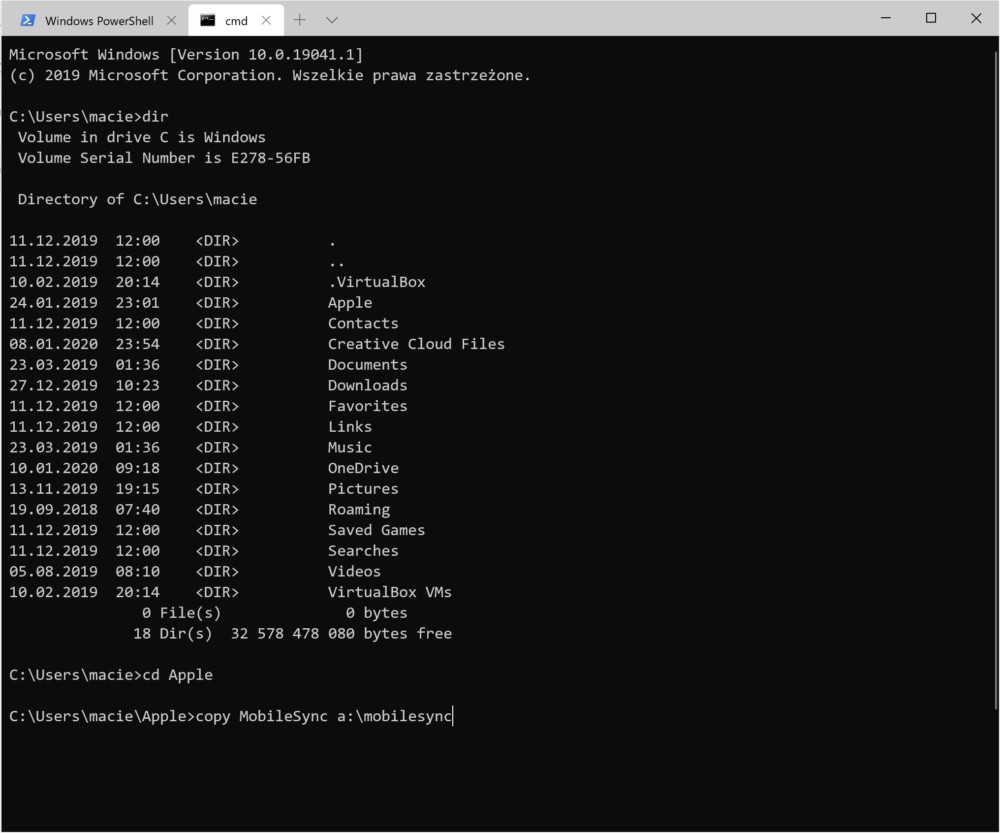Image resolution: width=1000 pixels, height=833 pixels.
Task: Click the date "19.09.2018" in Roaming row
Action: 54,510
